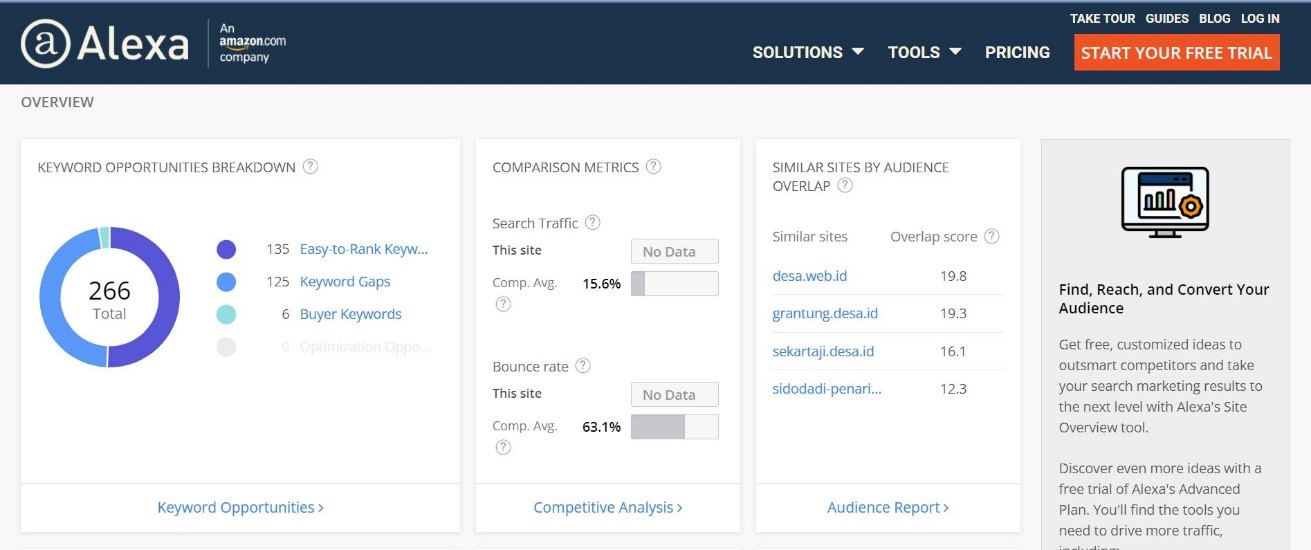Click the 12.3 overlap score
The height and width of the screenshot is (550, 1311).
coord(953,388)
